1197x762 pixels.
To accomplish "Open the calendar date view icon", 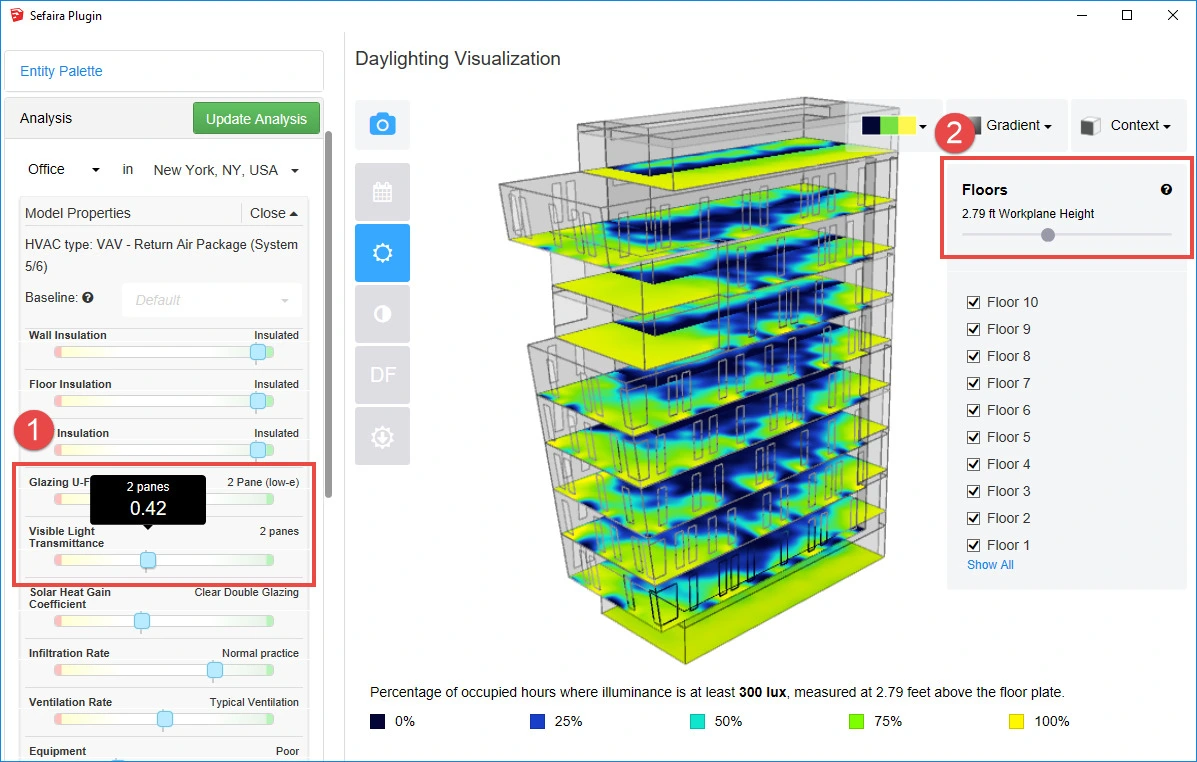I will [x=382, y=192].
